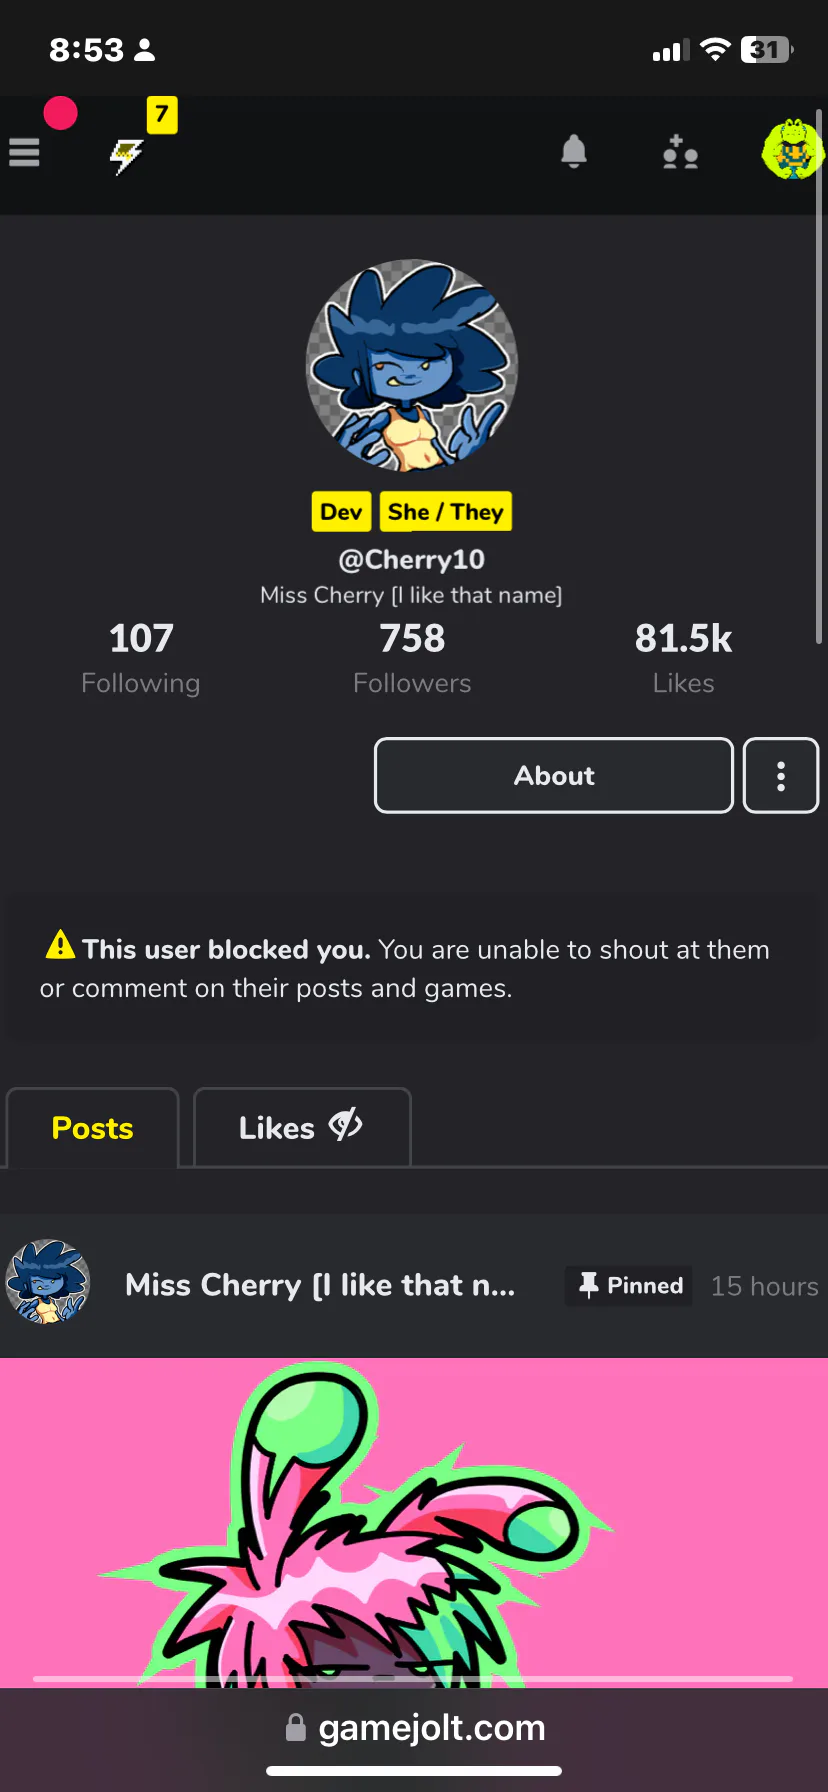
Task: Open your account avatar in header
Action: click(793, 150)
